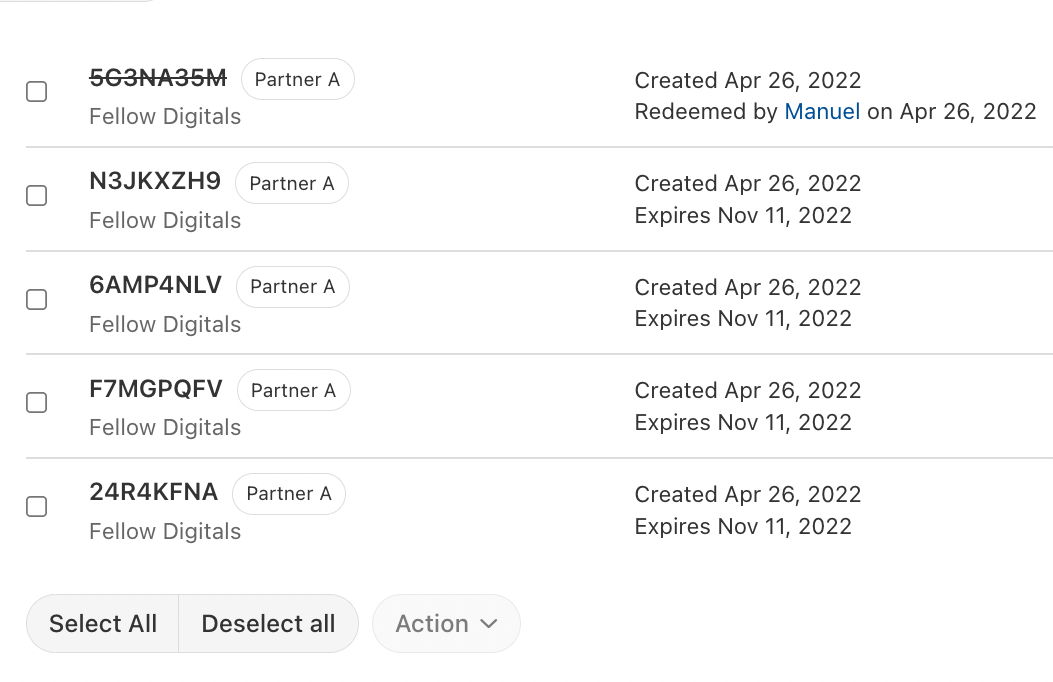The width and height of the screenshot is (1053, 682).
Task: Tick the 6AMP4NLV row checkbox
Action: [x=36, y=300]
